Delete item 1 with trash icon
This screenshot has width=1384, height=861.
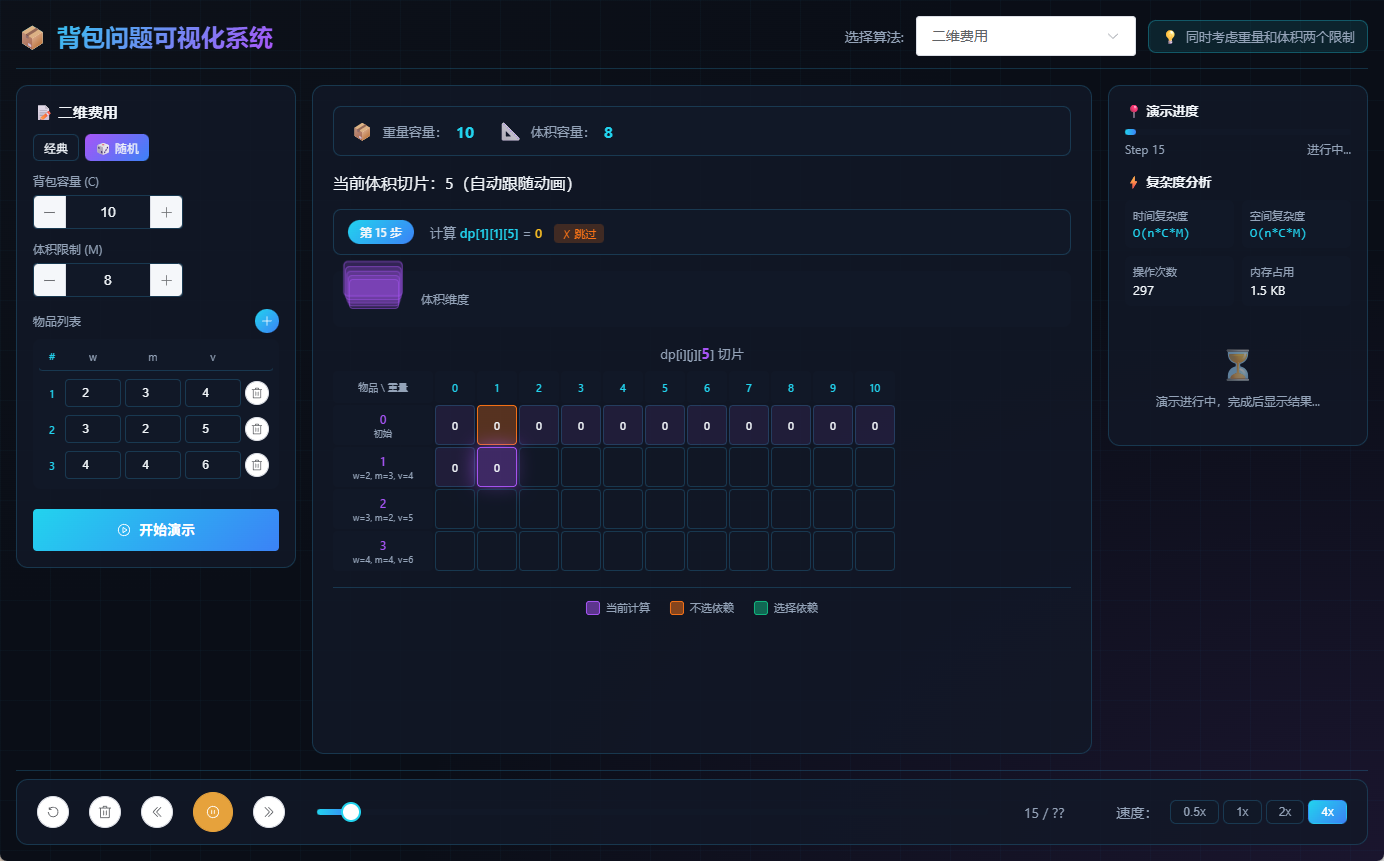coord(257,393)
